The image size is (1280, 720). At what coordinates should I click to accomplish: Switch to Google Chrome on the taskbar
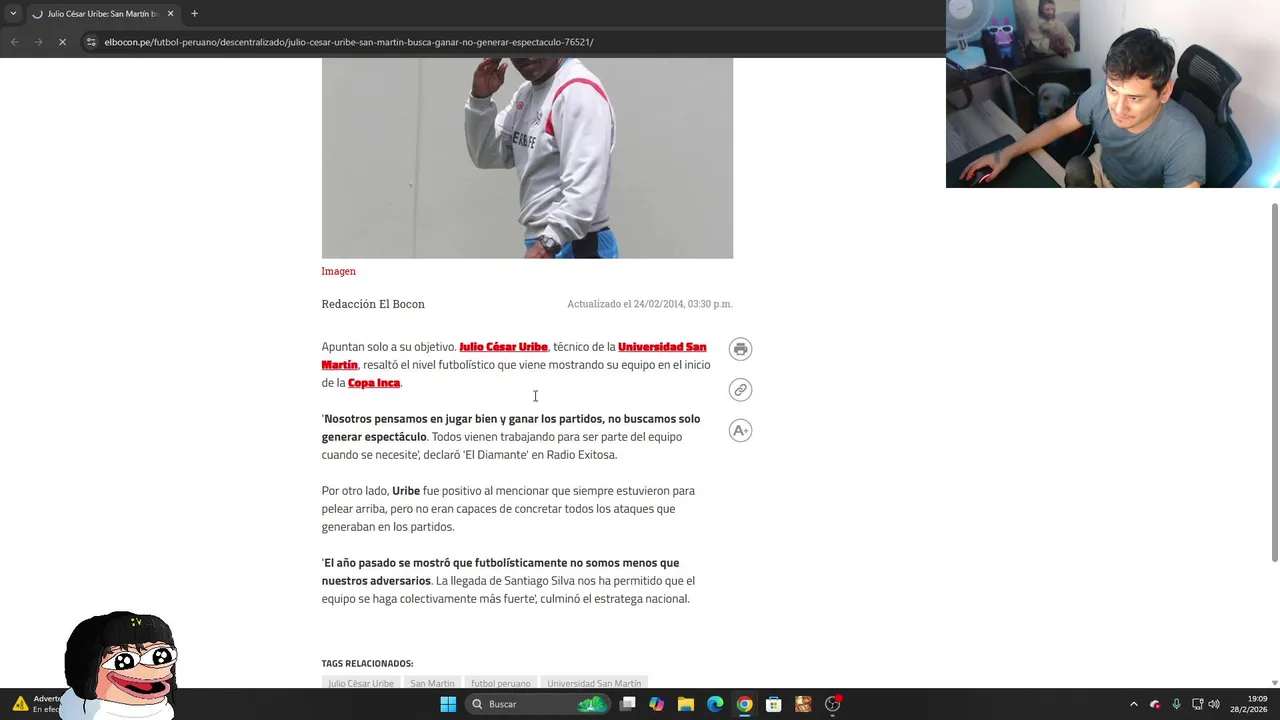click(744, 704)
